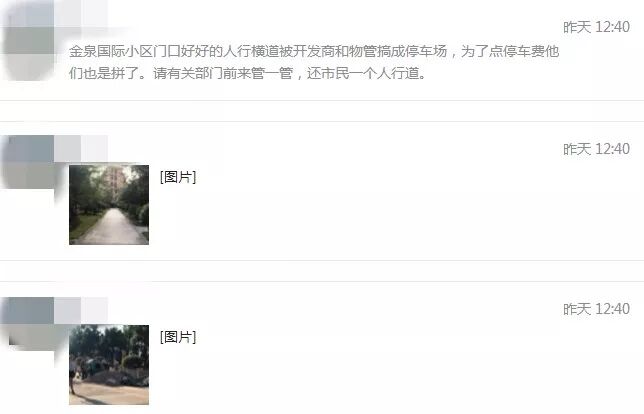644x414 pixels.
Task: Click the words 人行横道 in the first message
Action: click(251, 51)
